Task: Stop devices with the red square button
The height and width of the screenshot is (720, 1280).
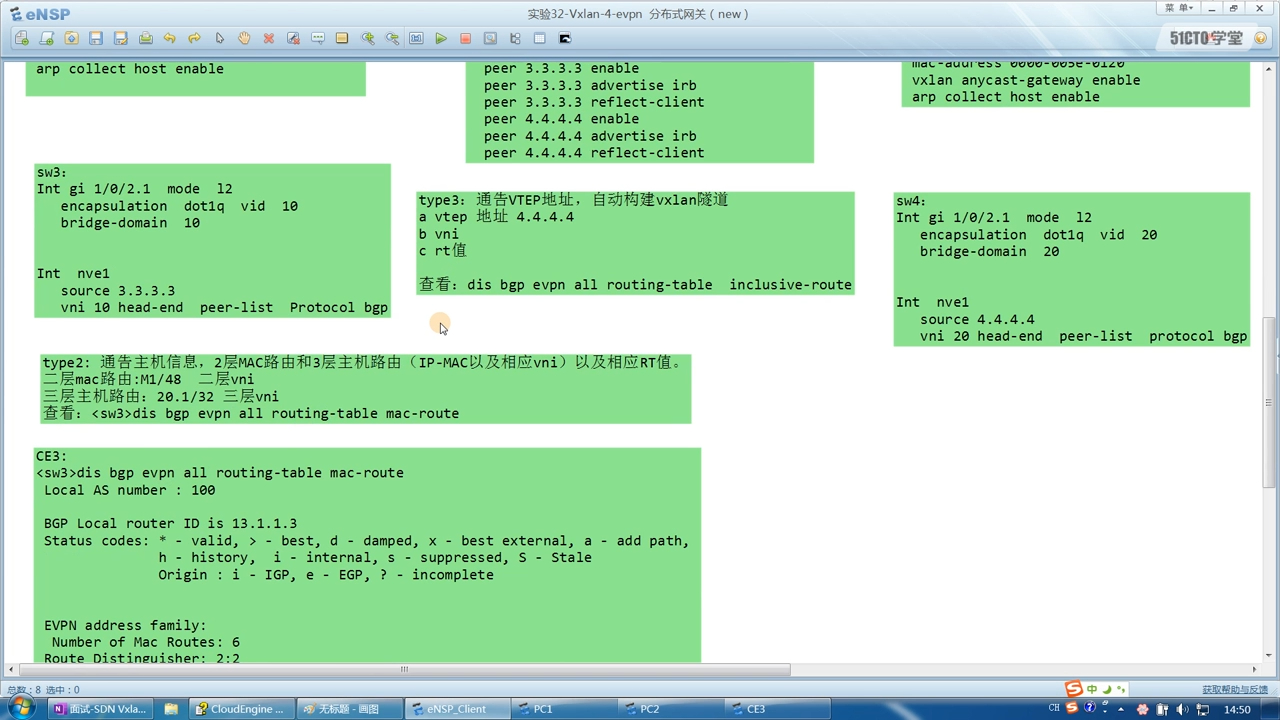Action: [x=466, y=38]
